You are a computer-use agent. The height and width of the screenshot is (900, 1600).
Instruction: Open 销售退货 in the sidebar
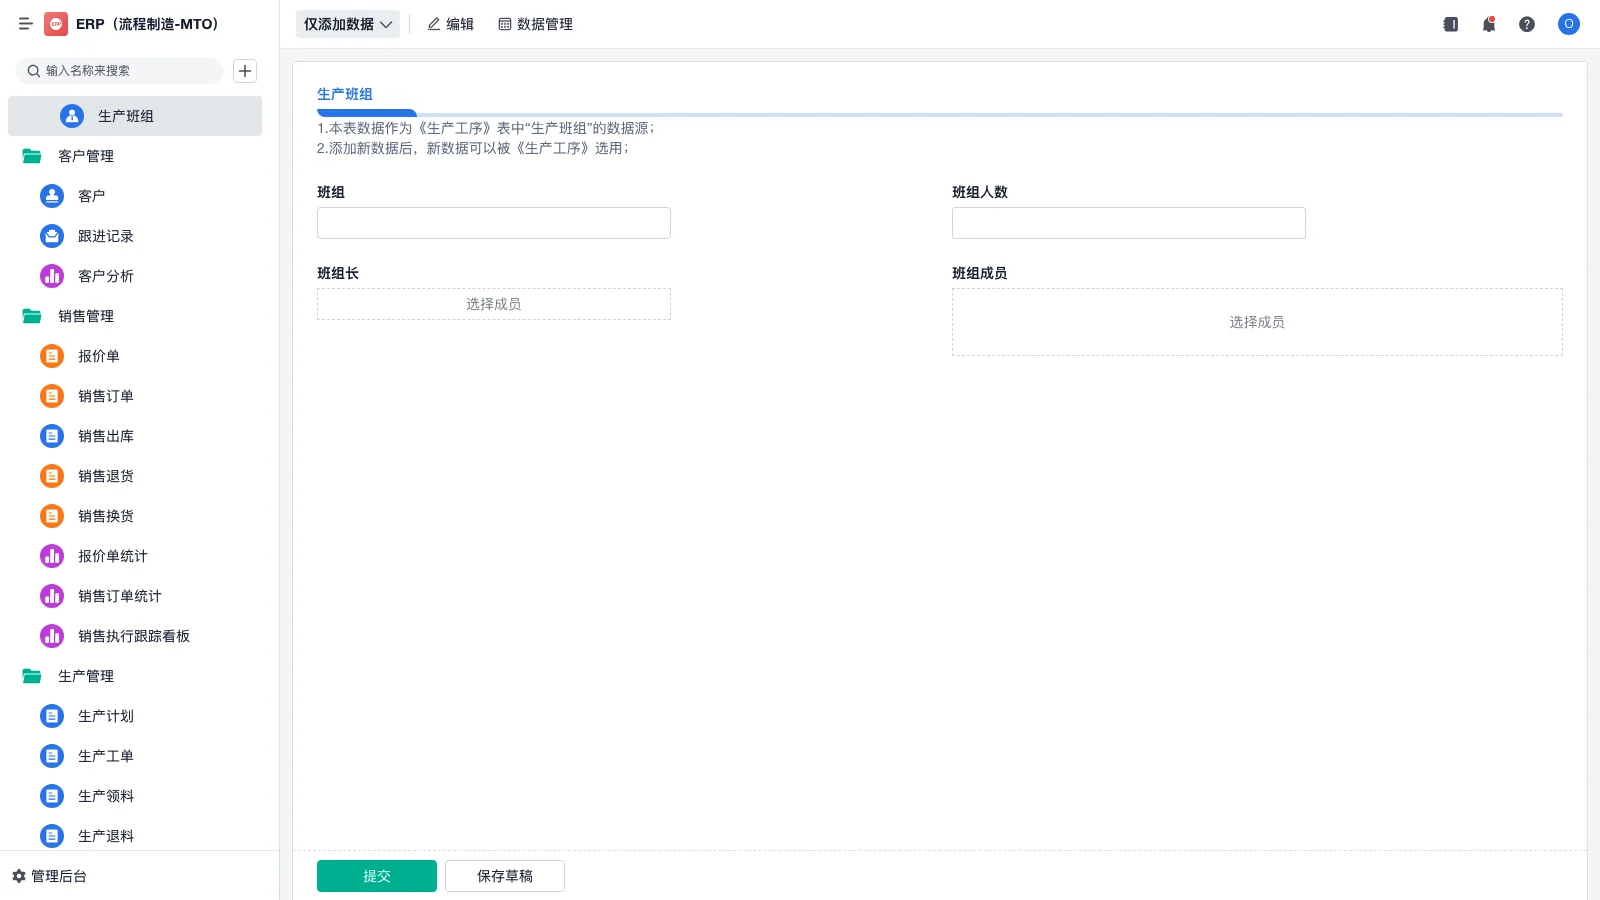click(x=135, y=476)
